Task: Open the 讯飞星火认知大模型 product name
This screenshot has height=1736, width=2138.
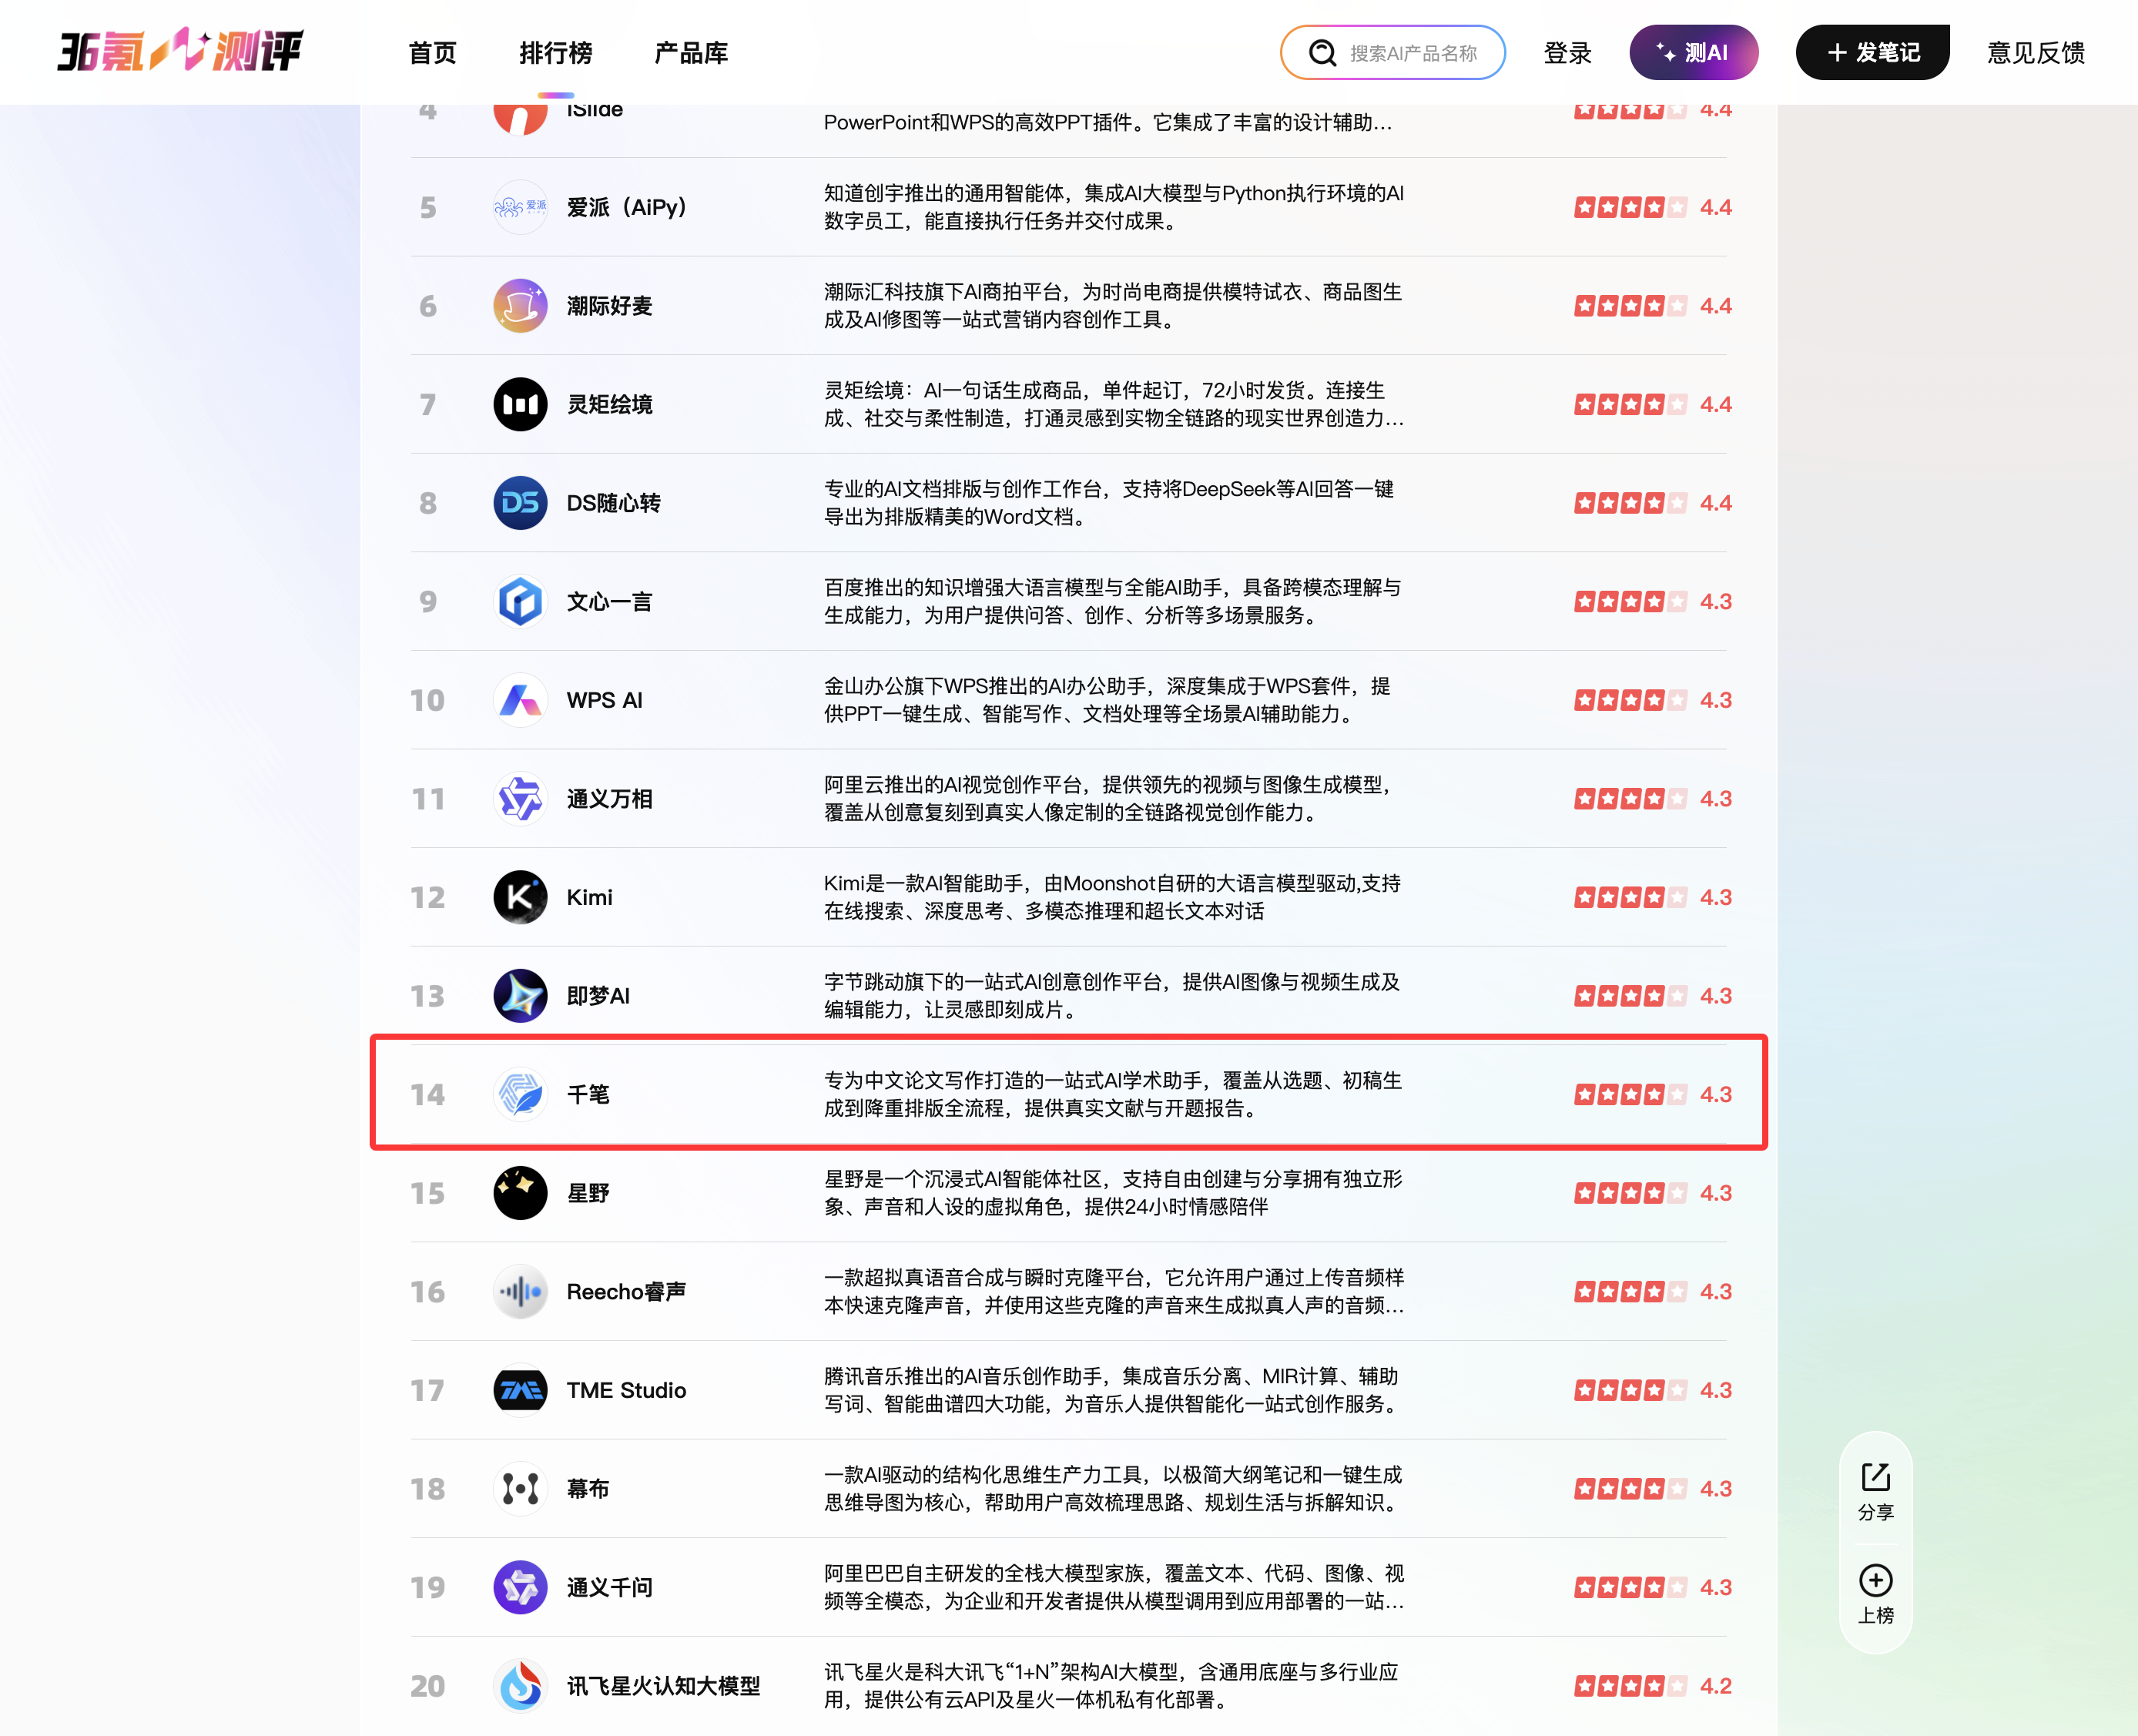Action: (663, 1686)
